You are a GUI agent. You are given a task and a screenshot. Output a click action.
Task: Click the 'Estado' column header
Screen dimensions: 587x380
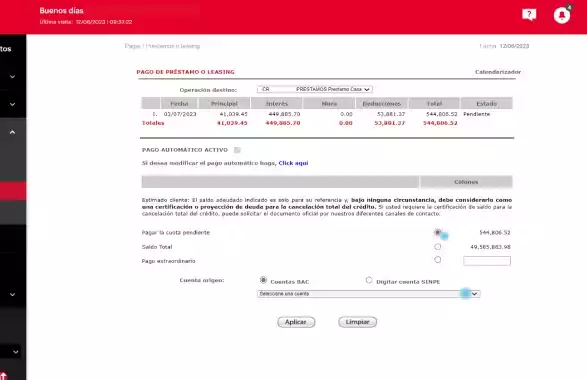click(487, 103)
